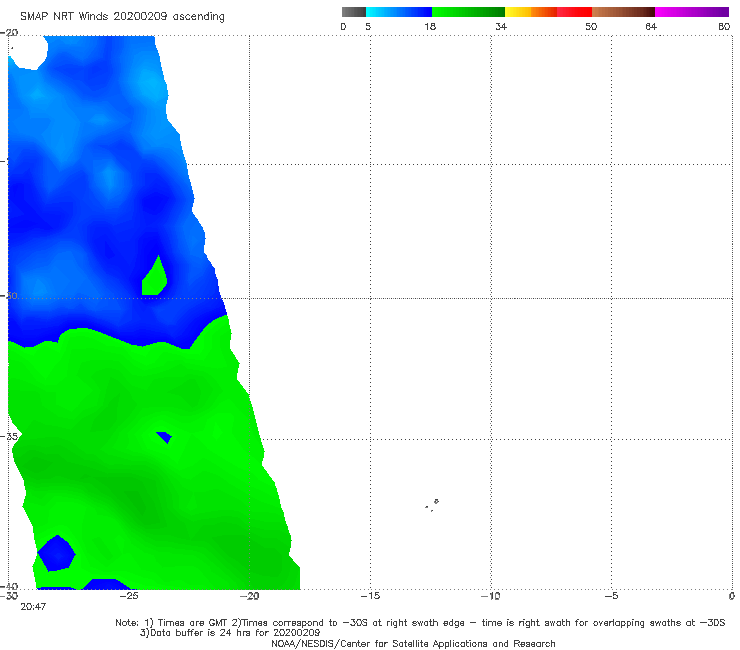Screen dimensions: 740x650
Task: Click the longitude axis label '-15'
Action: pyautogui.click(x=370, y=596)
